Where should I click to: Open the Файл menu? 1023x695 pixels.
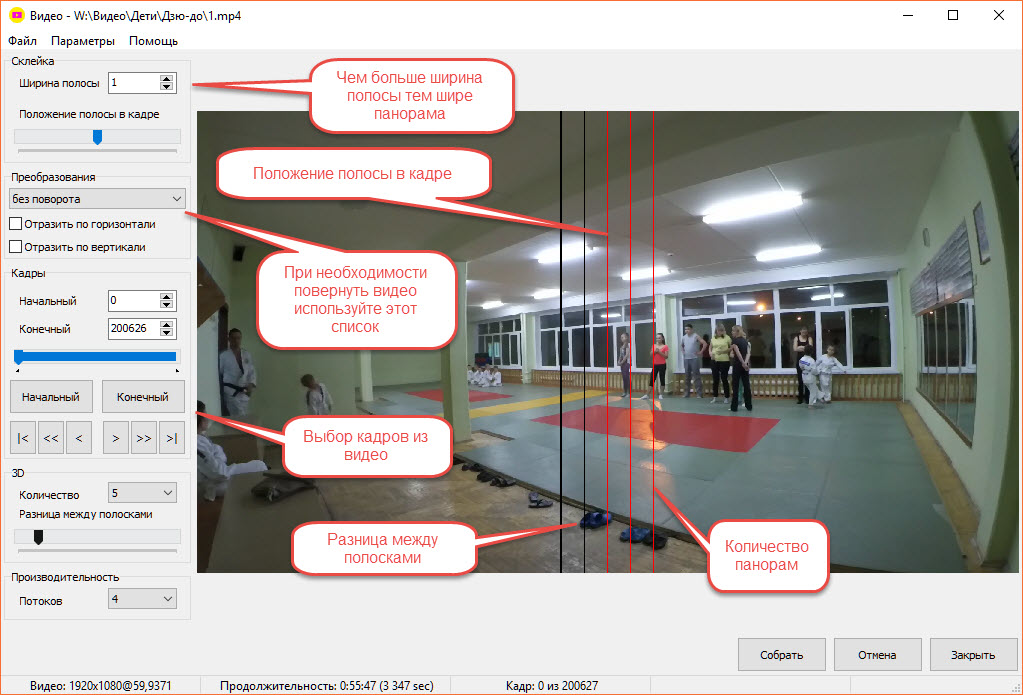click(22, 40)
